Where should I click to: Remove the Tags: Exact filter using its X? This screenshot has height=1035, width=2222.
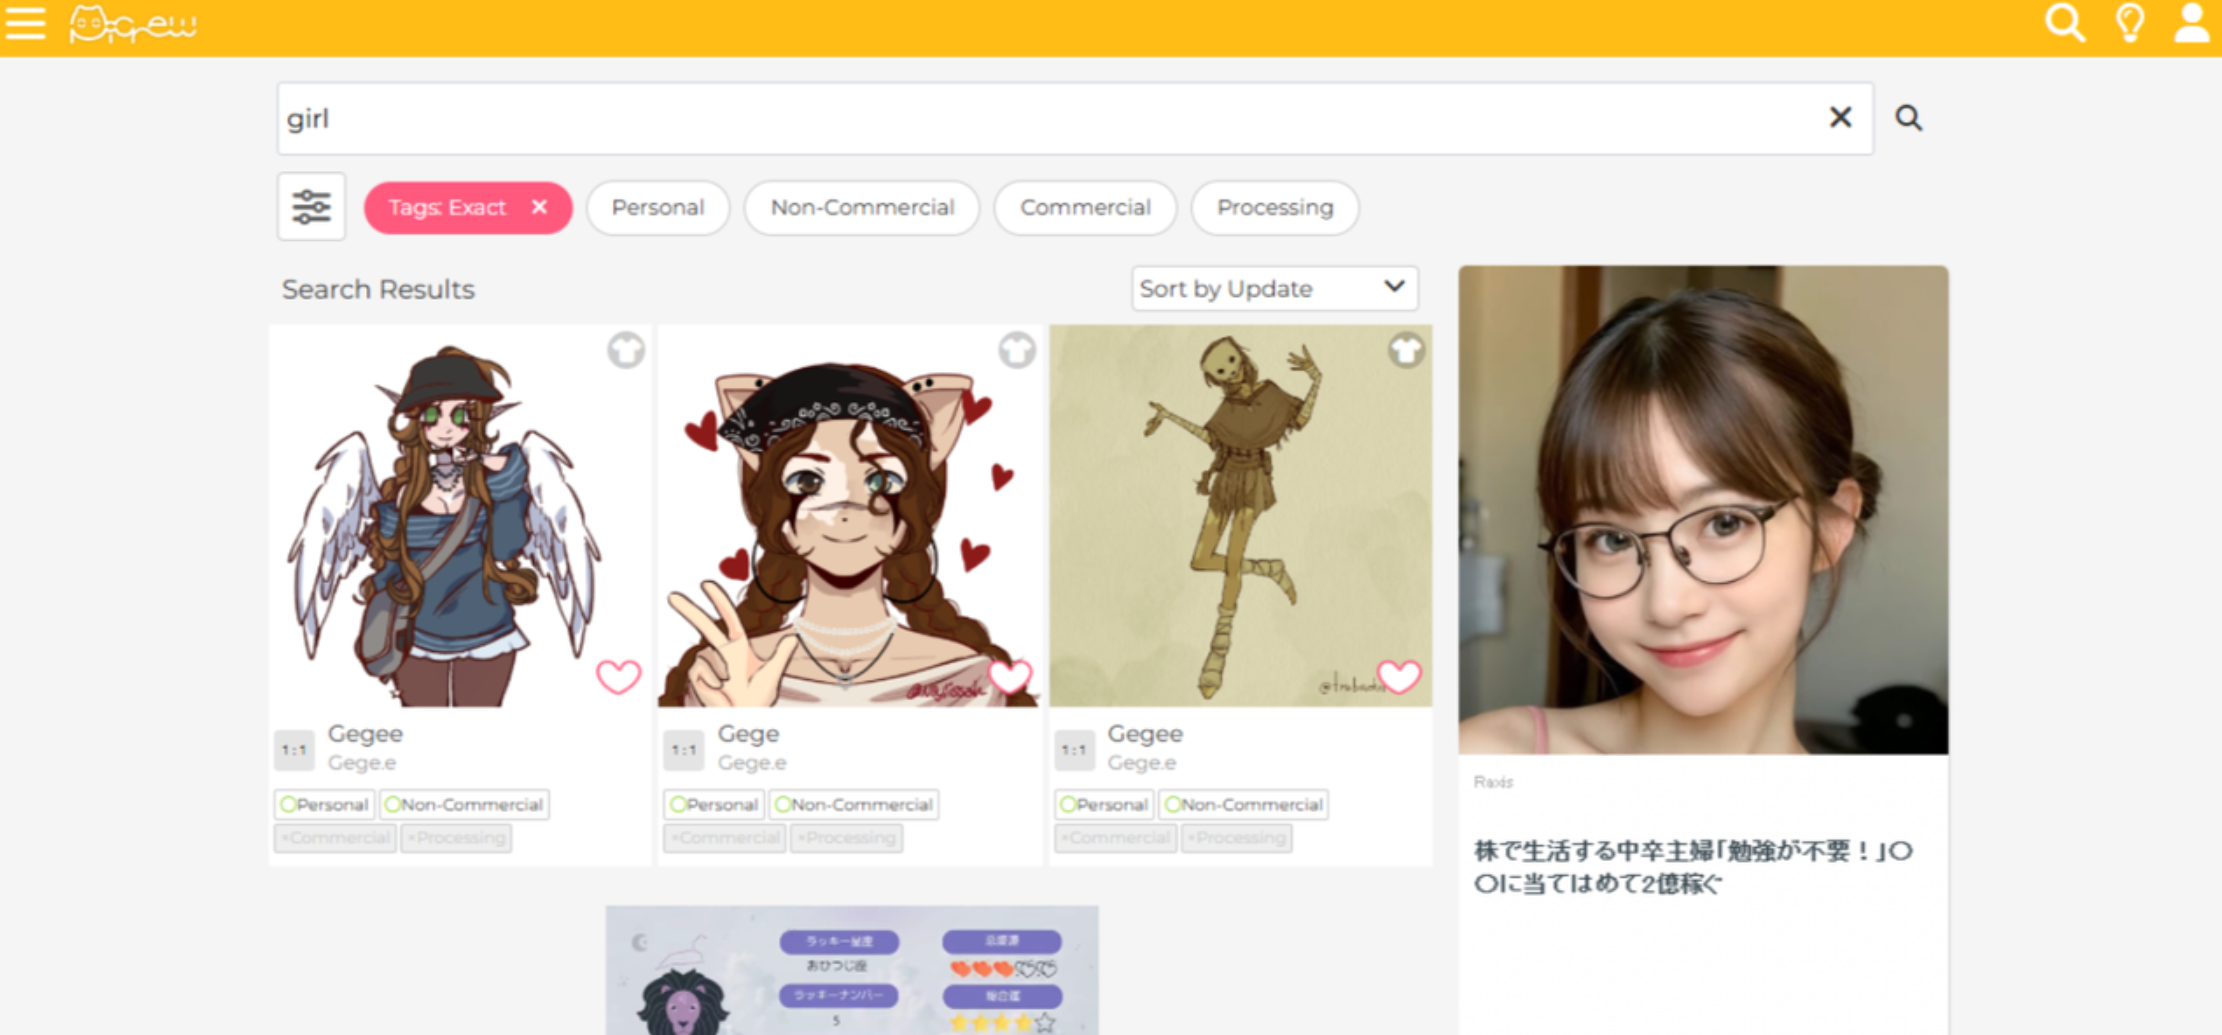(x=539, y=207)
